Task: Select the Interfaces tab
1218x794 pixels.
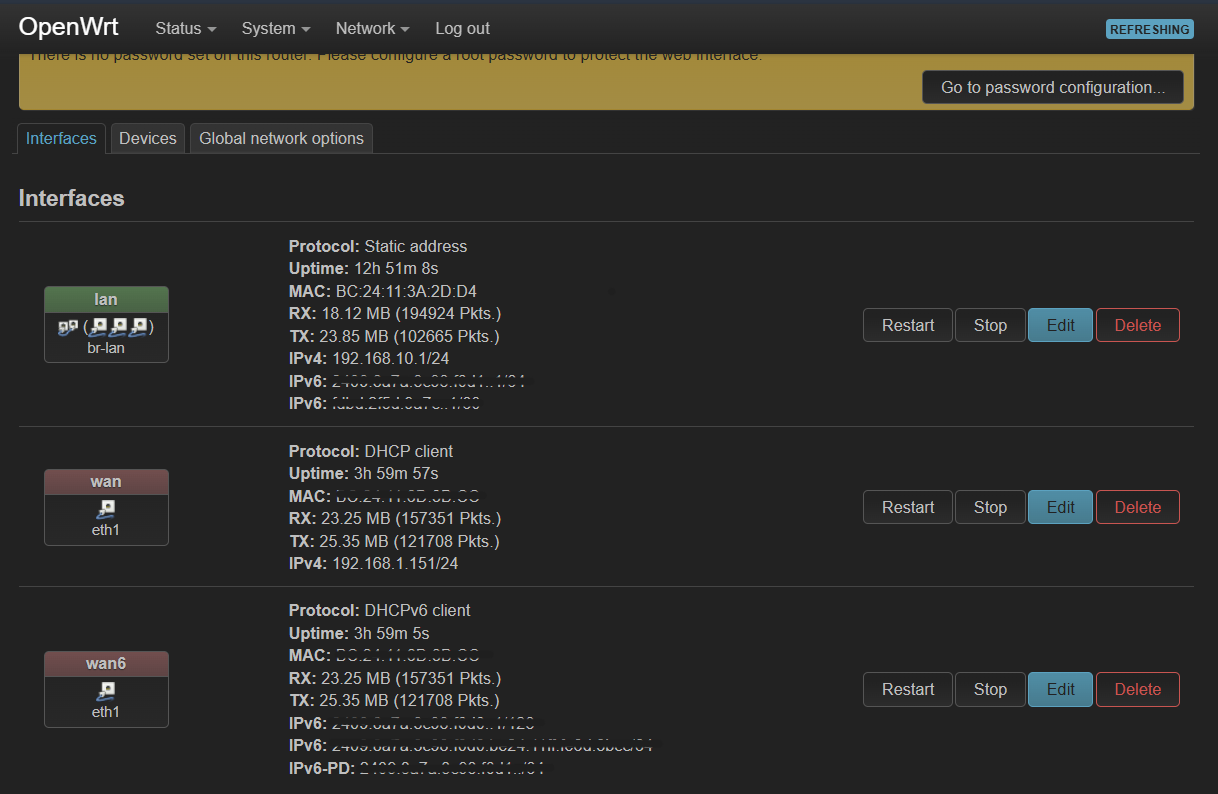Action: (x=61, y=139)
